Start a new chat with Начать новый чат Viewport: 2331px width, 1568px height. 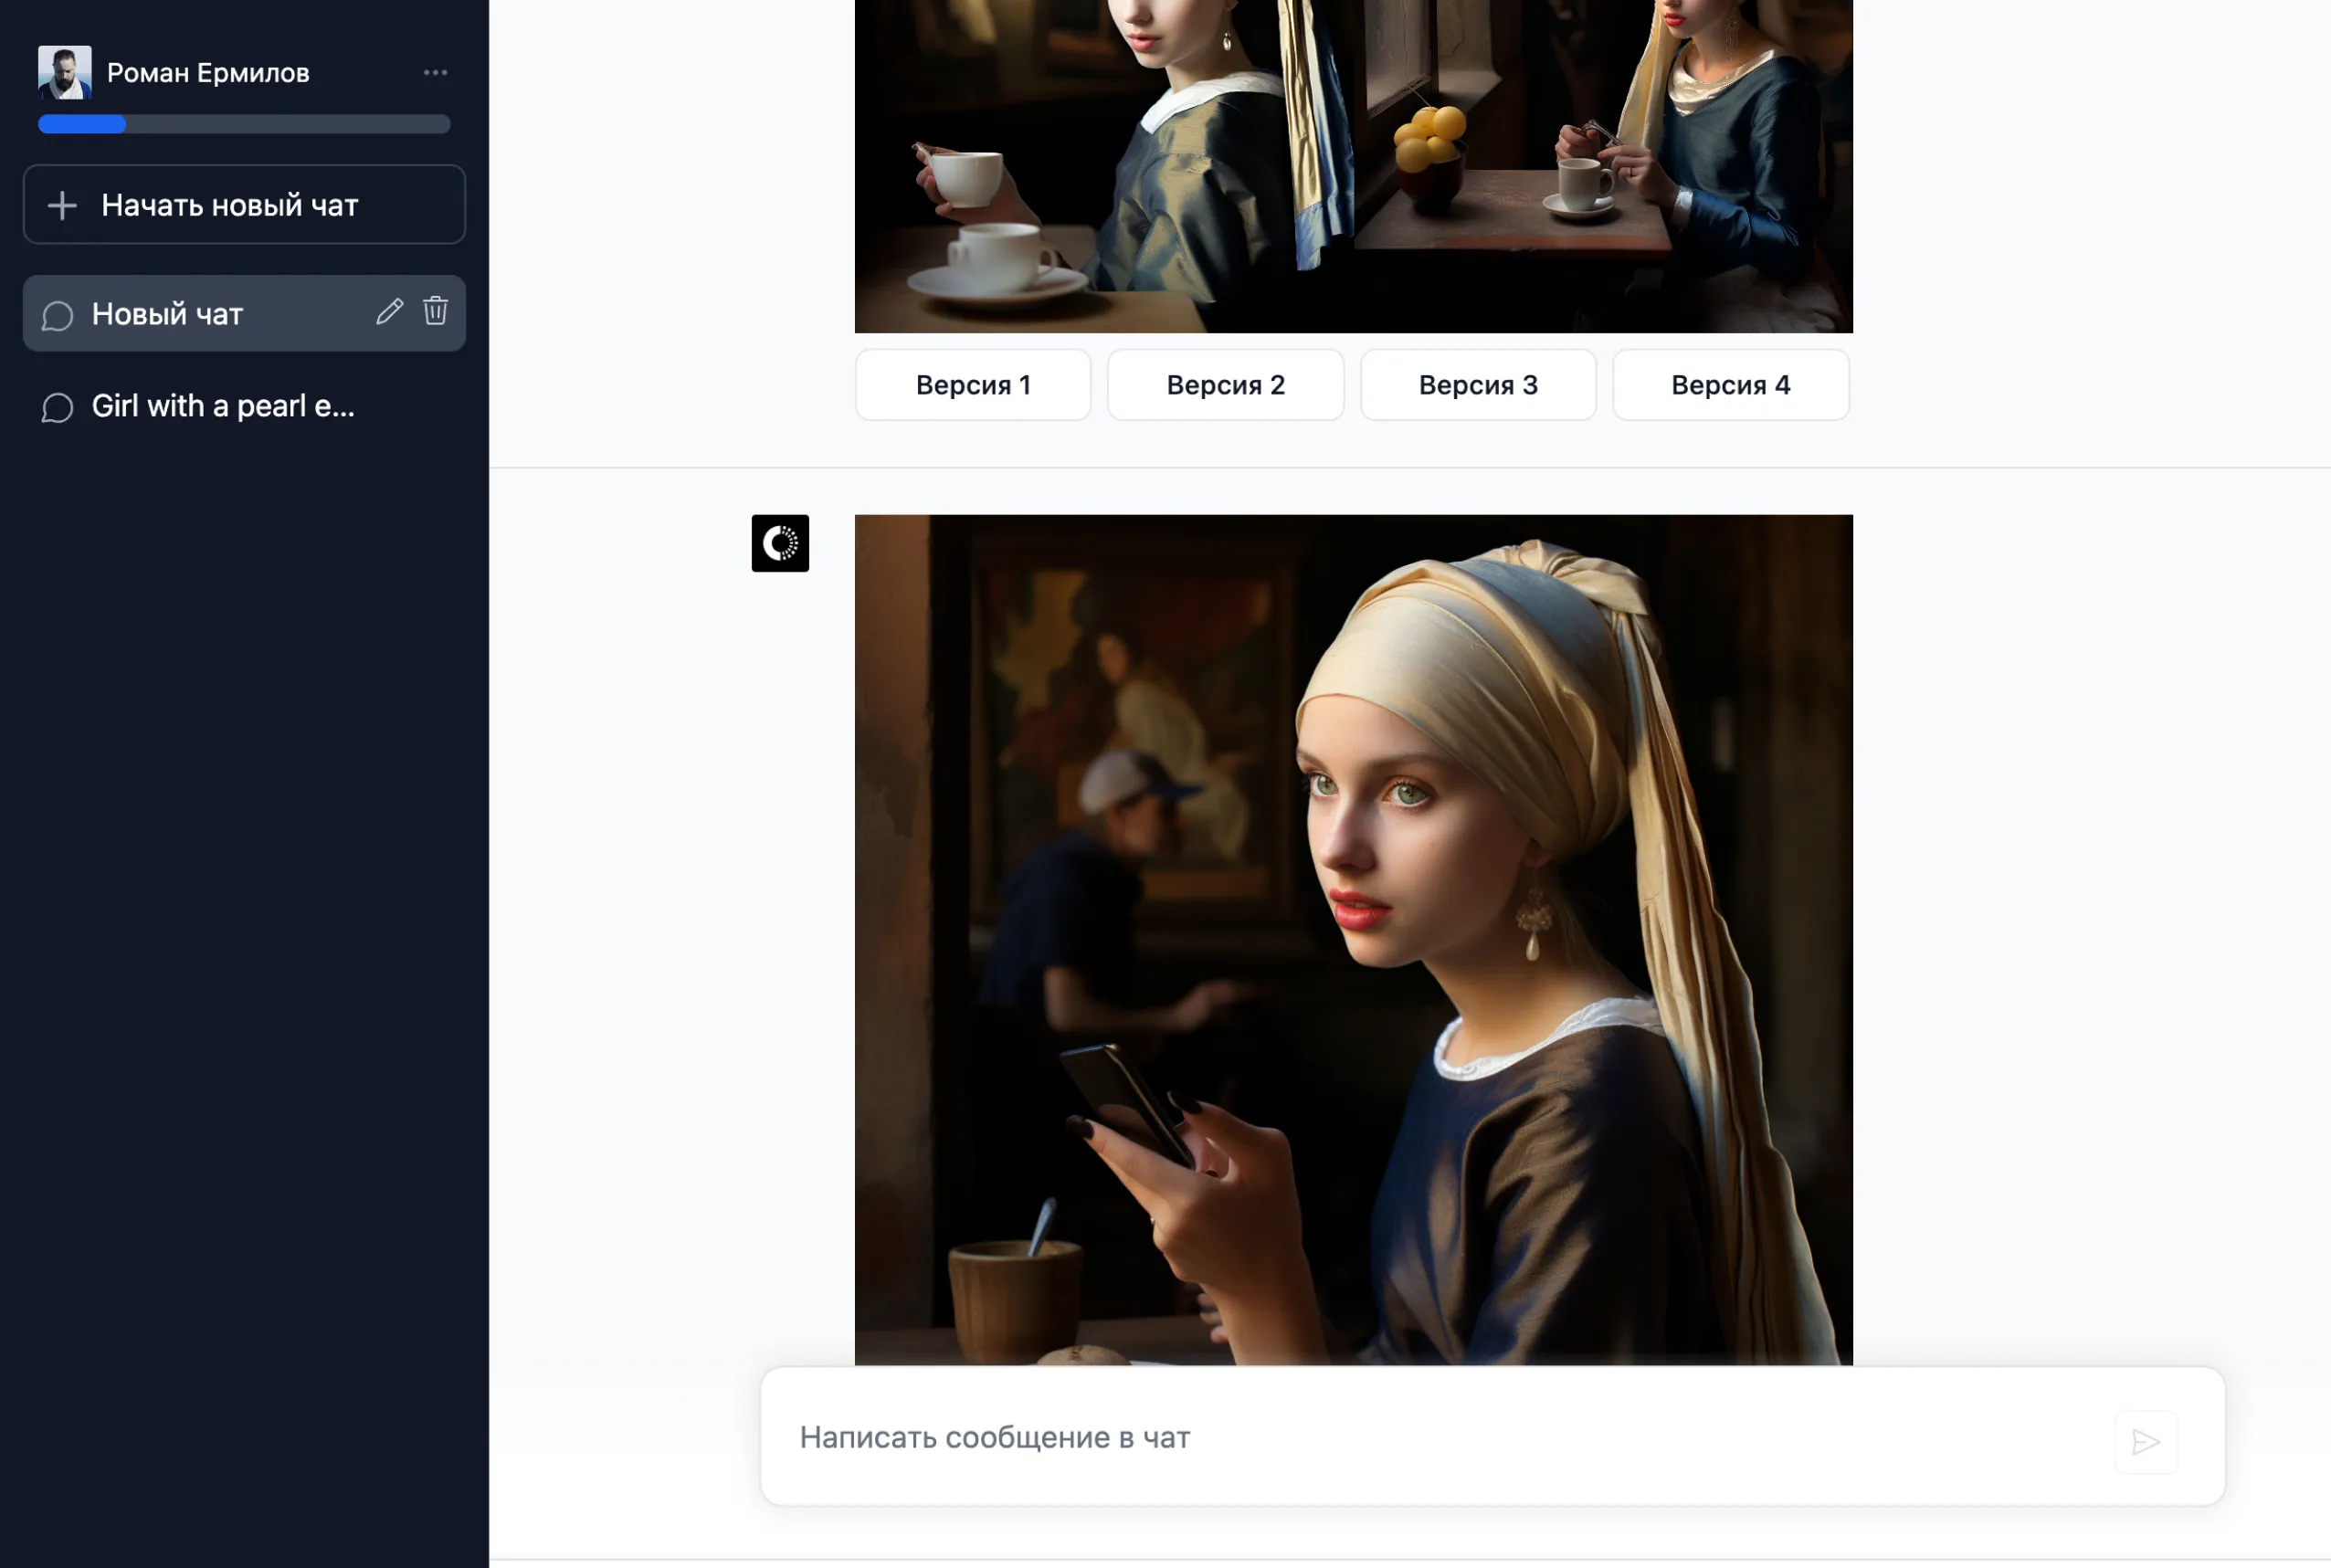[x=244, y=204]
